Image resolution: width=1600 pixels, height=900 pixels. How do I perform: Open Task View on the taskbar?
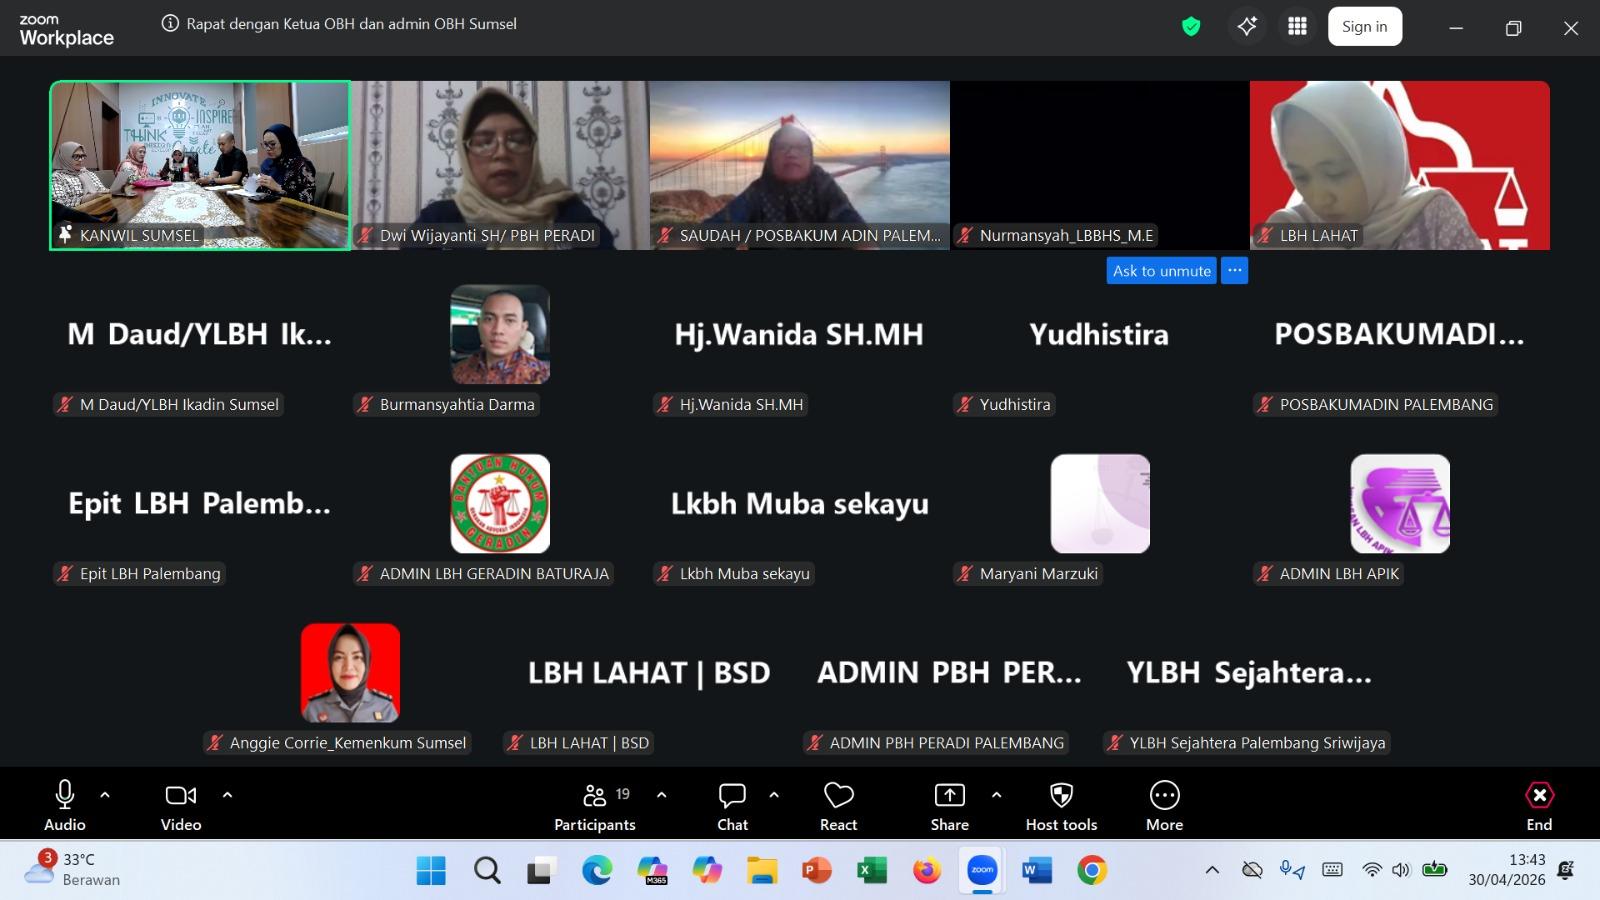[541, 871]
